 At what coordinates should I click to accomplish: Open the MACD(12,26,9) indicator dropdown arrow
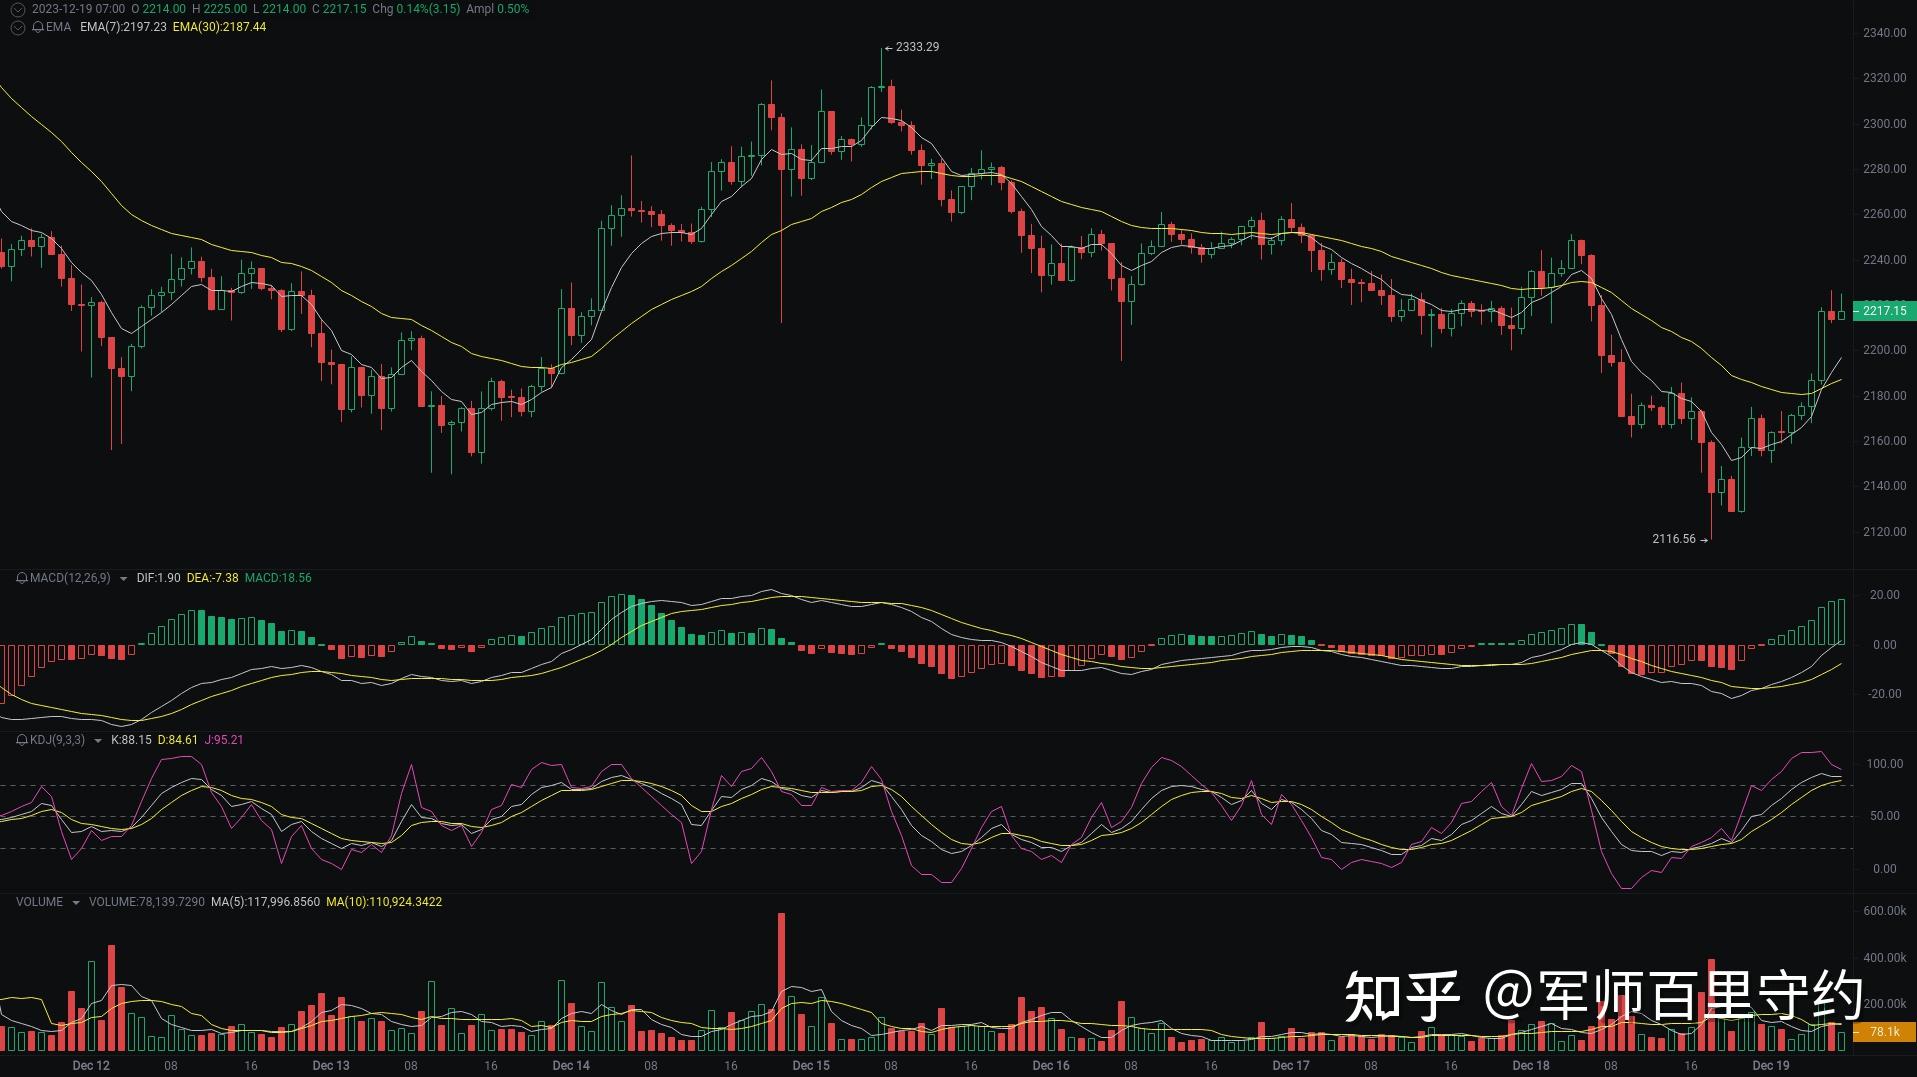[123, 579]
